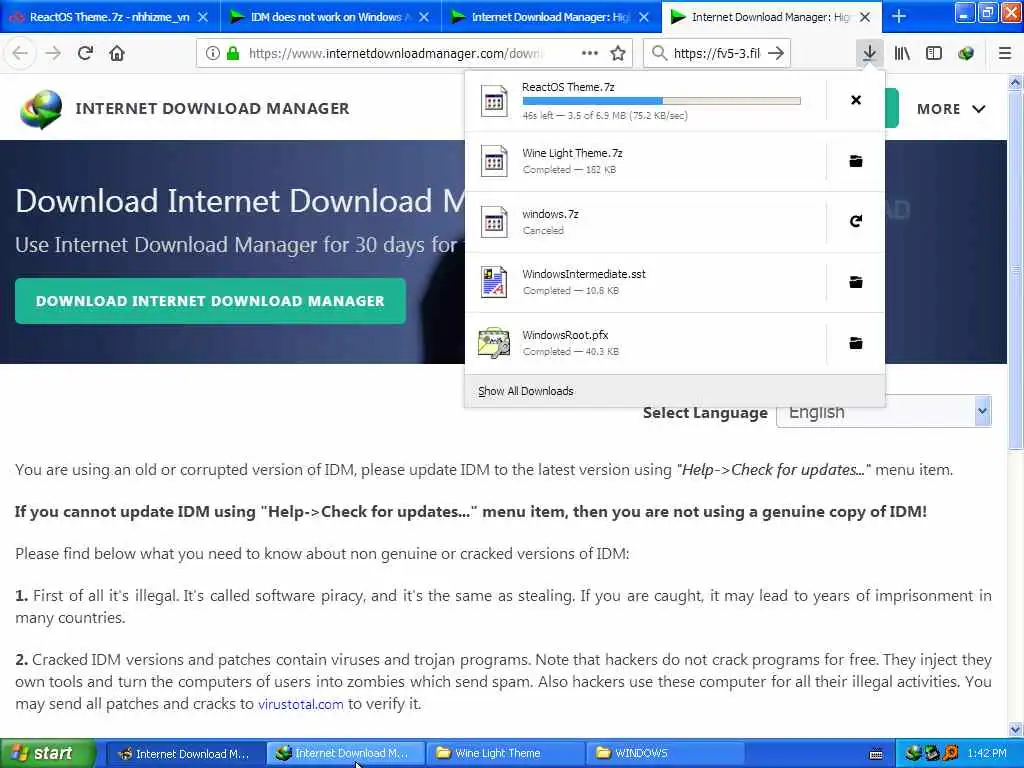This screenshot has height=768, width=1024.
Task: Click the ReactOS Theme.7z file icon
Action: coord(494,101)
